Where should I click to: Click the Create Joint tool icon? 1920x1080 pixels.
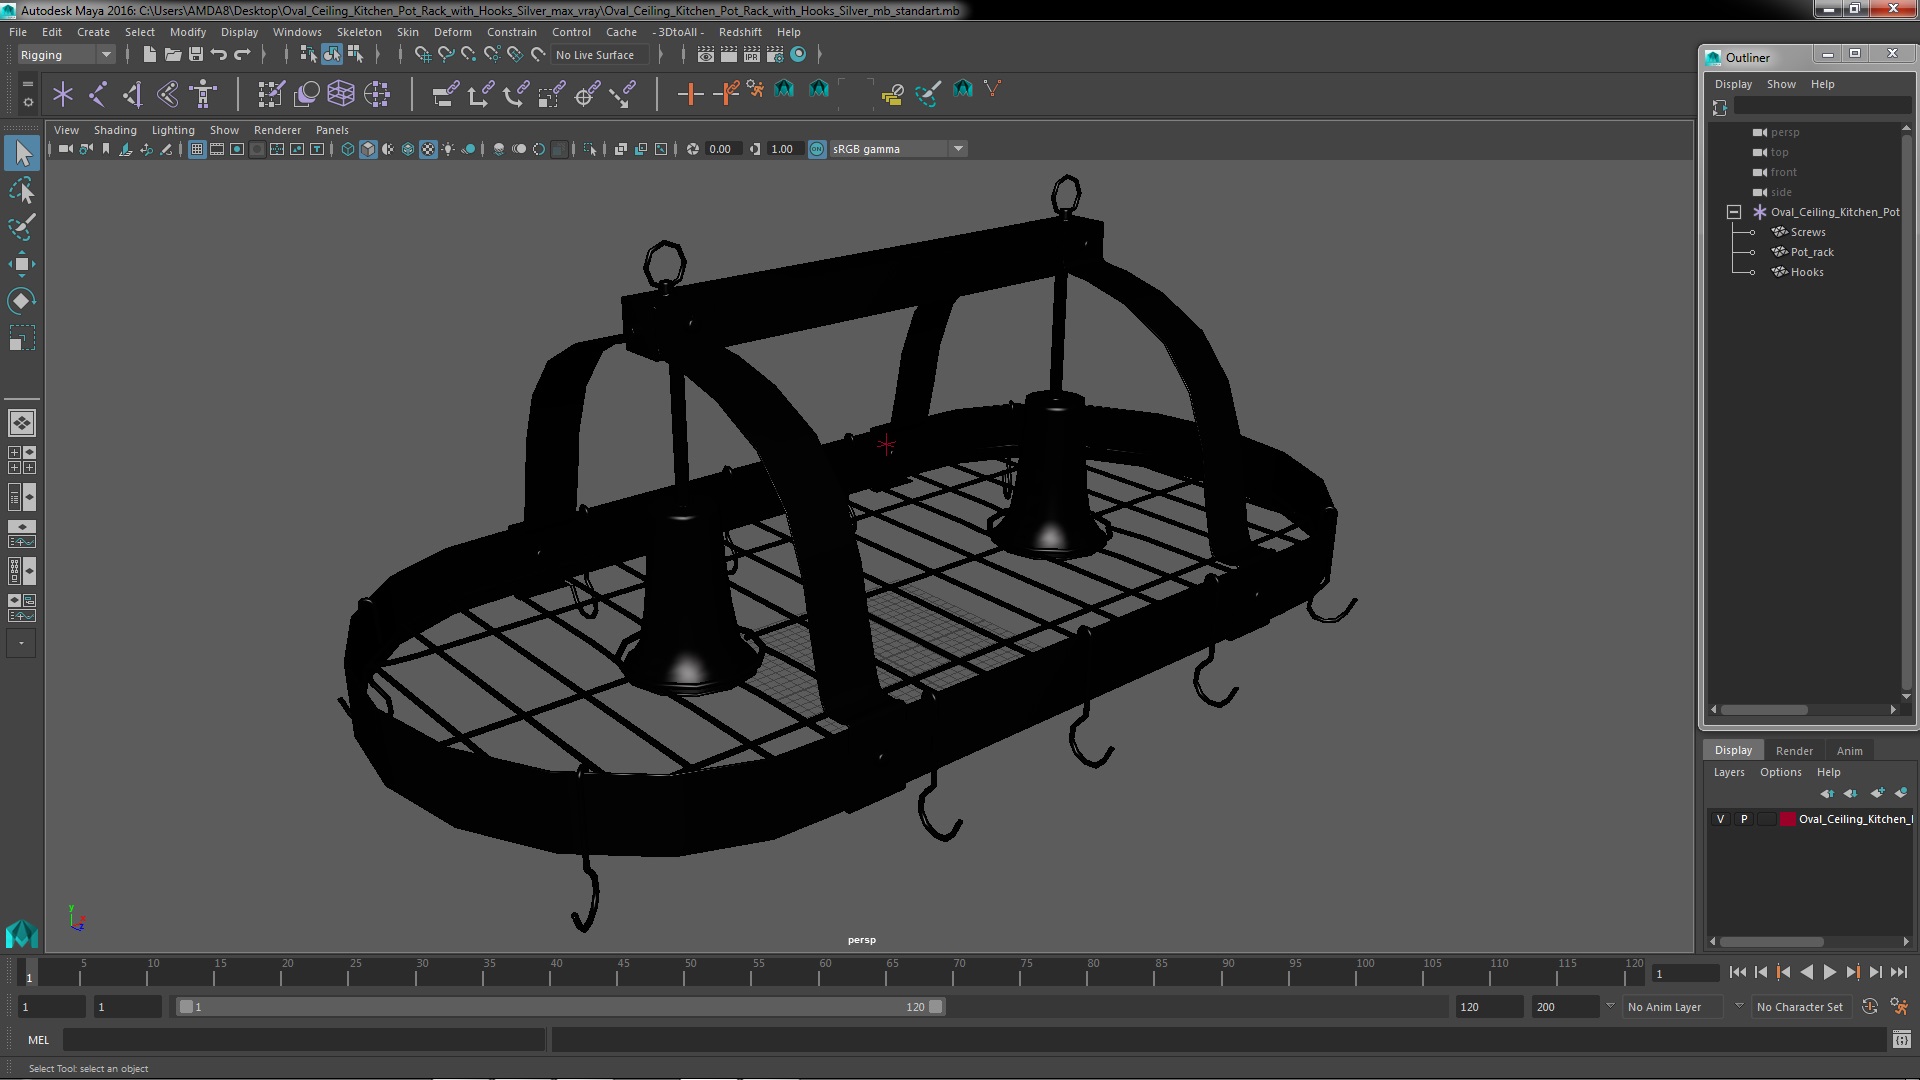pyautogui.click(x=97, y=94)
